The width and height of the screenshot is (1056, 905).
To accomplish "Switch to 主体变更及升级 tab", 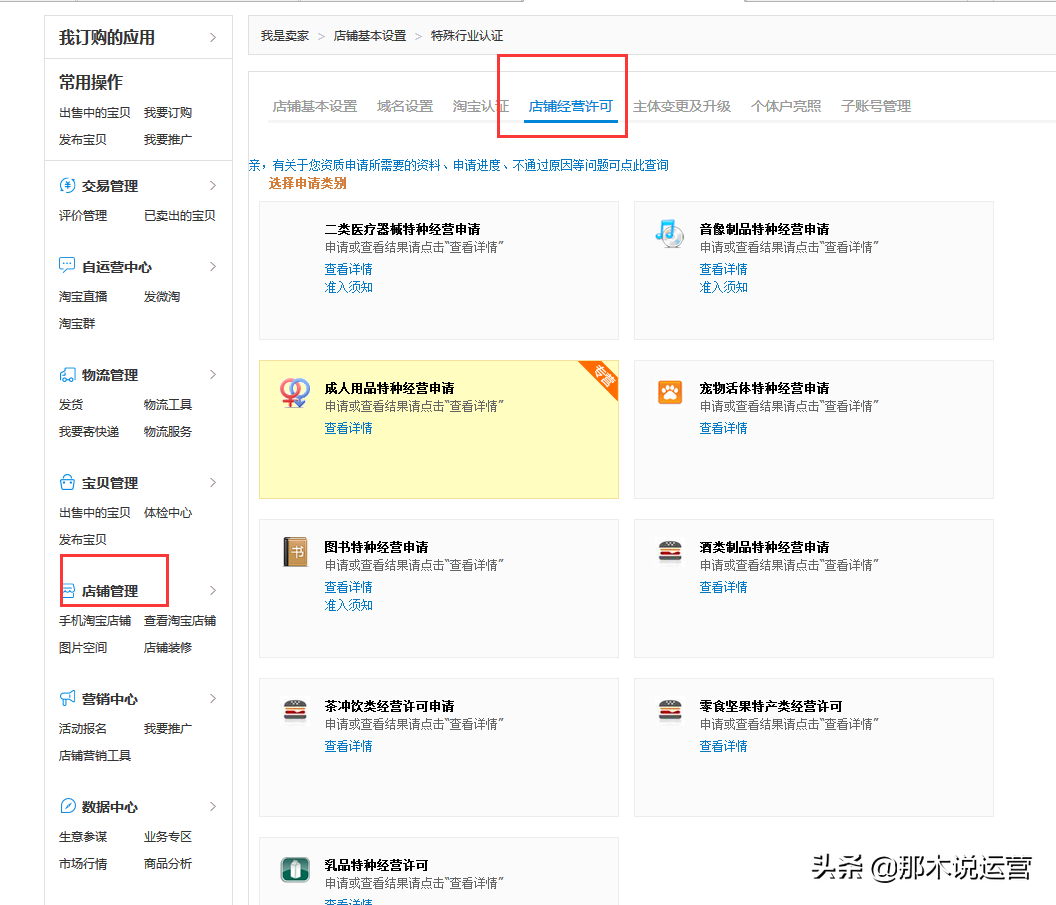I will pyautogui.click(x=682, y=106).
